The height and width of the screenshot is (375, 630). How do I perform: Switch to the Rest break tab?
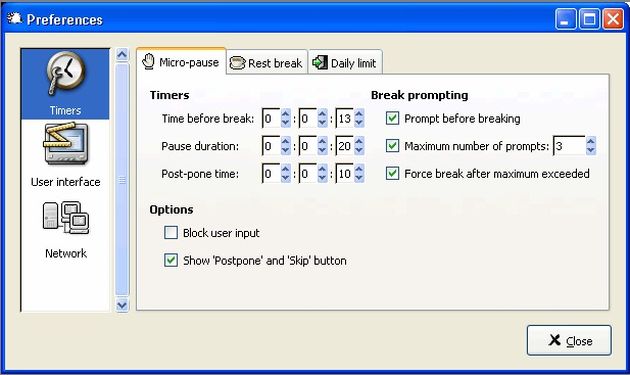click(x=267, y=63)
